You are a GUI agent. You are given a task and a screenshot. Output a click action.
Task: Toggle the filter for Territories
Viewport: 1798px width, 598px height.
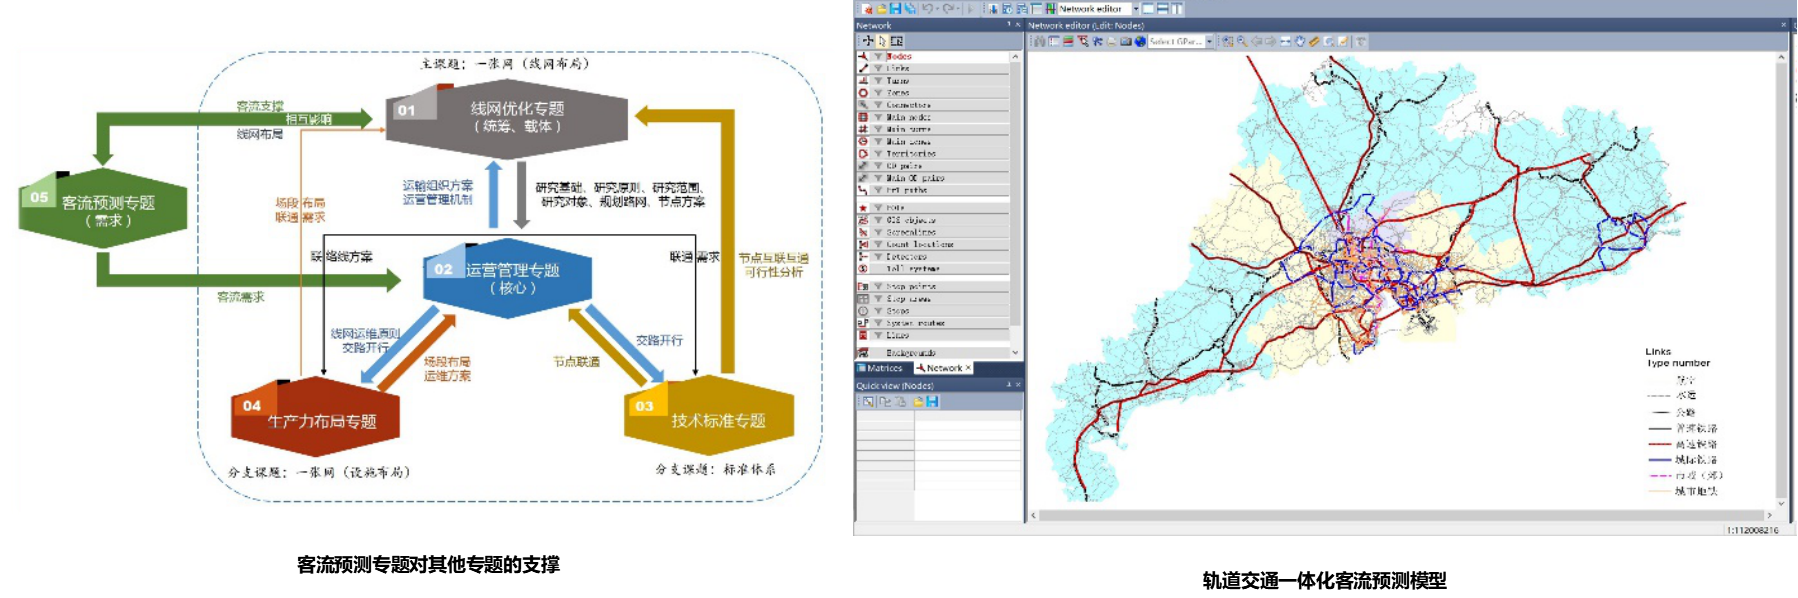tap(878, 154)
